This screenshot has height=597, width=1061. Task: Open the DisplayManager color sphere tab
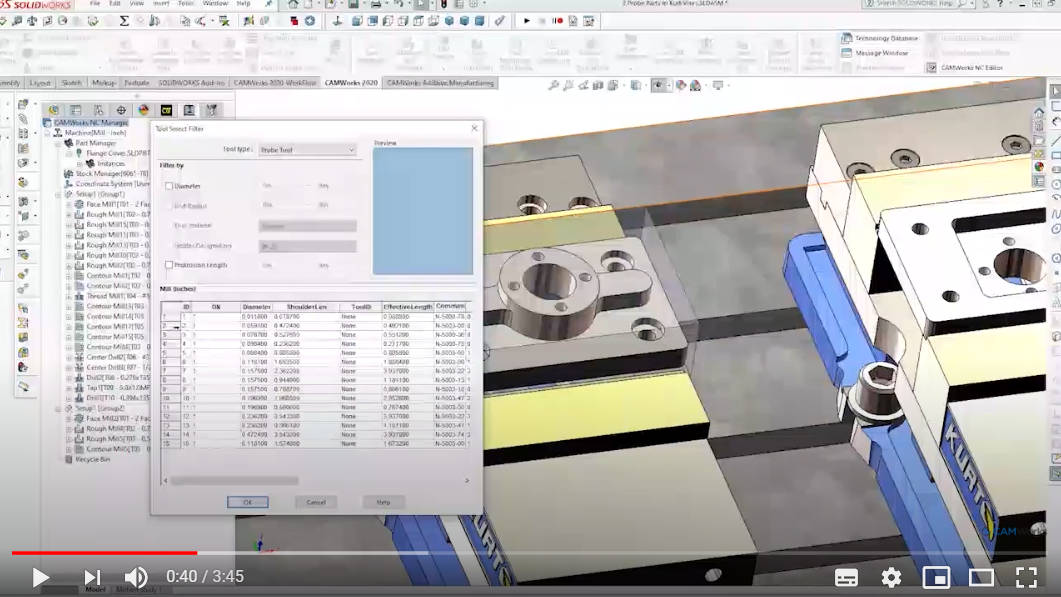[143, 110]
